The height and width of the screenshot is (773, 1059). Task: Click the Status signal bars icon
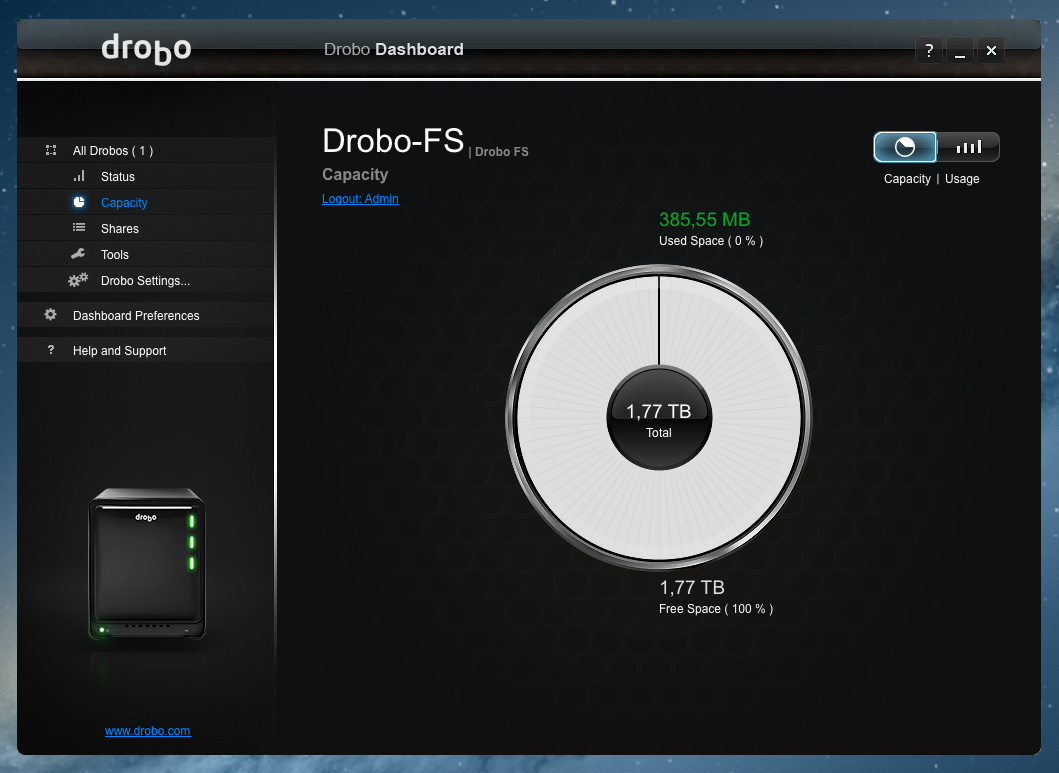(79, 176)
